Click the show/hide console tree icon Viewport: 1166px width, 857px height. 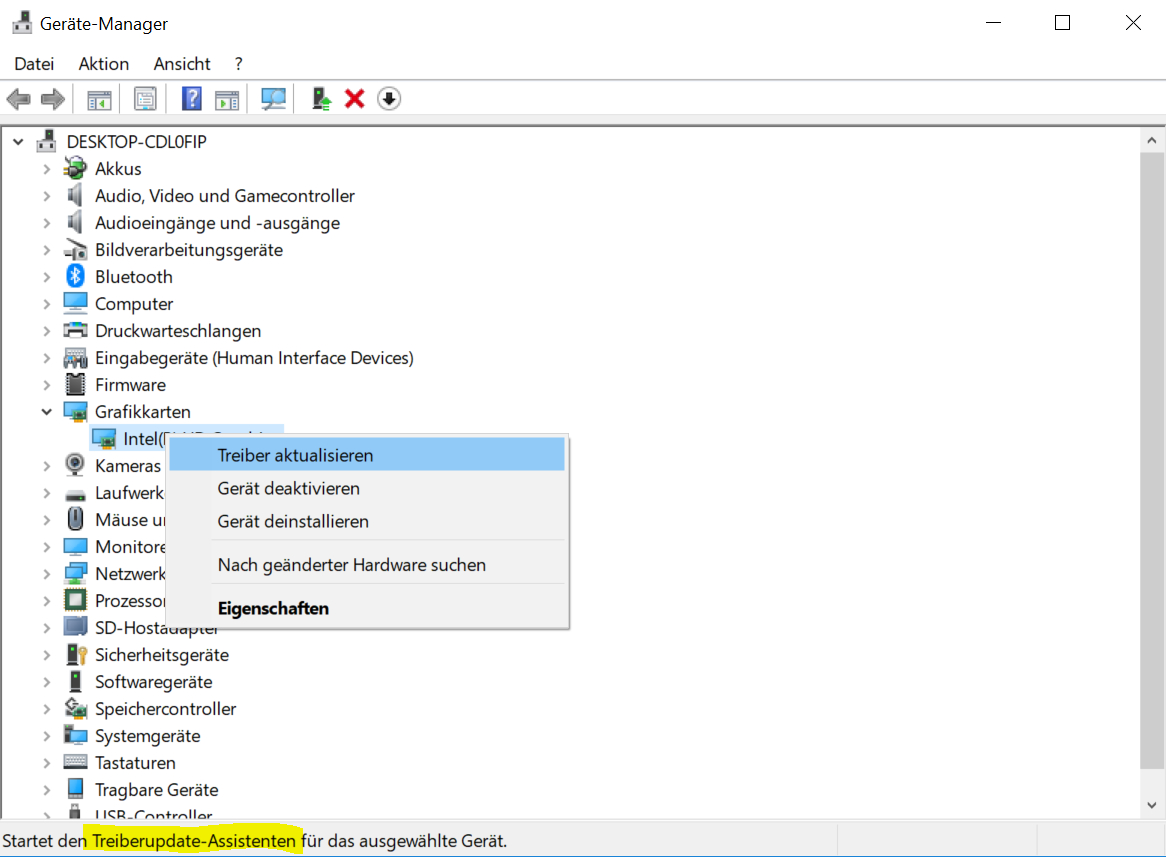99,99
